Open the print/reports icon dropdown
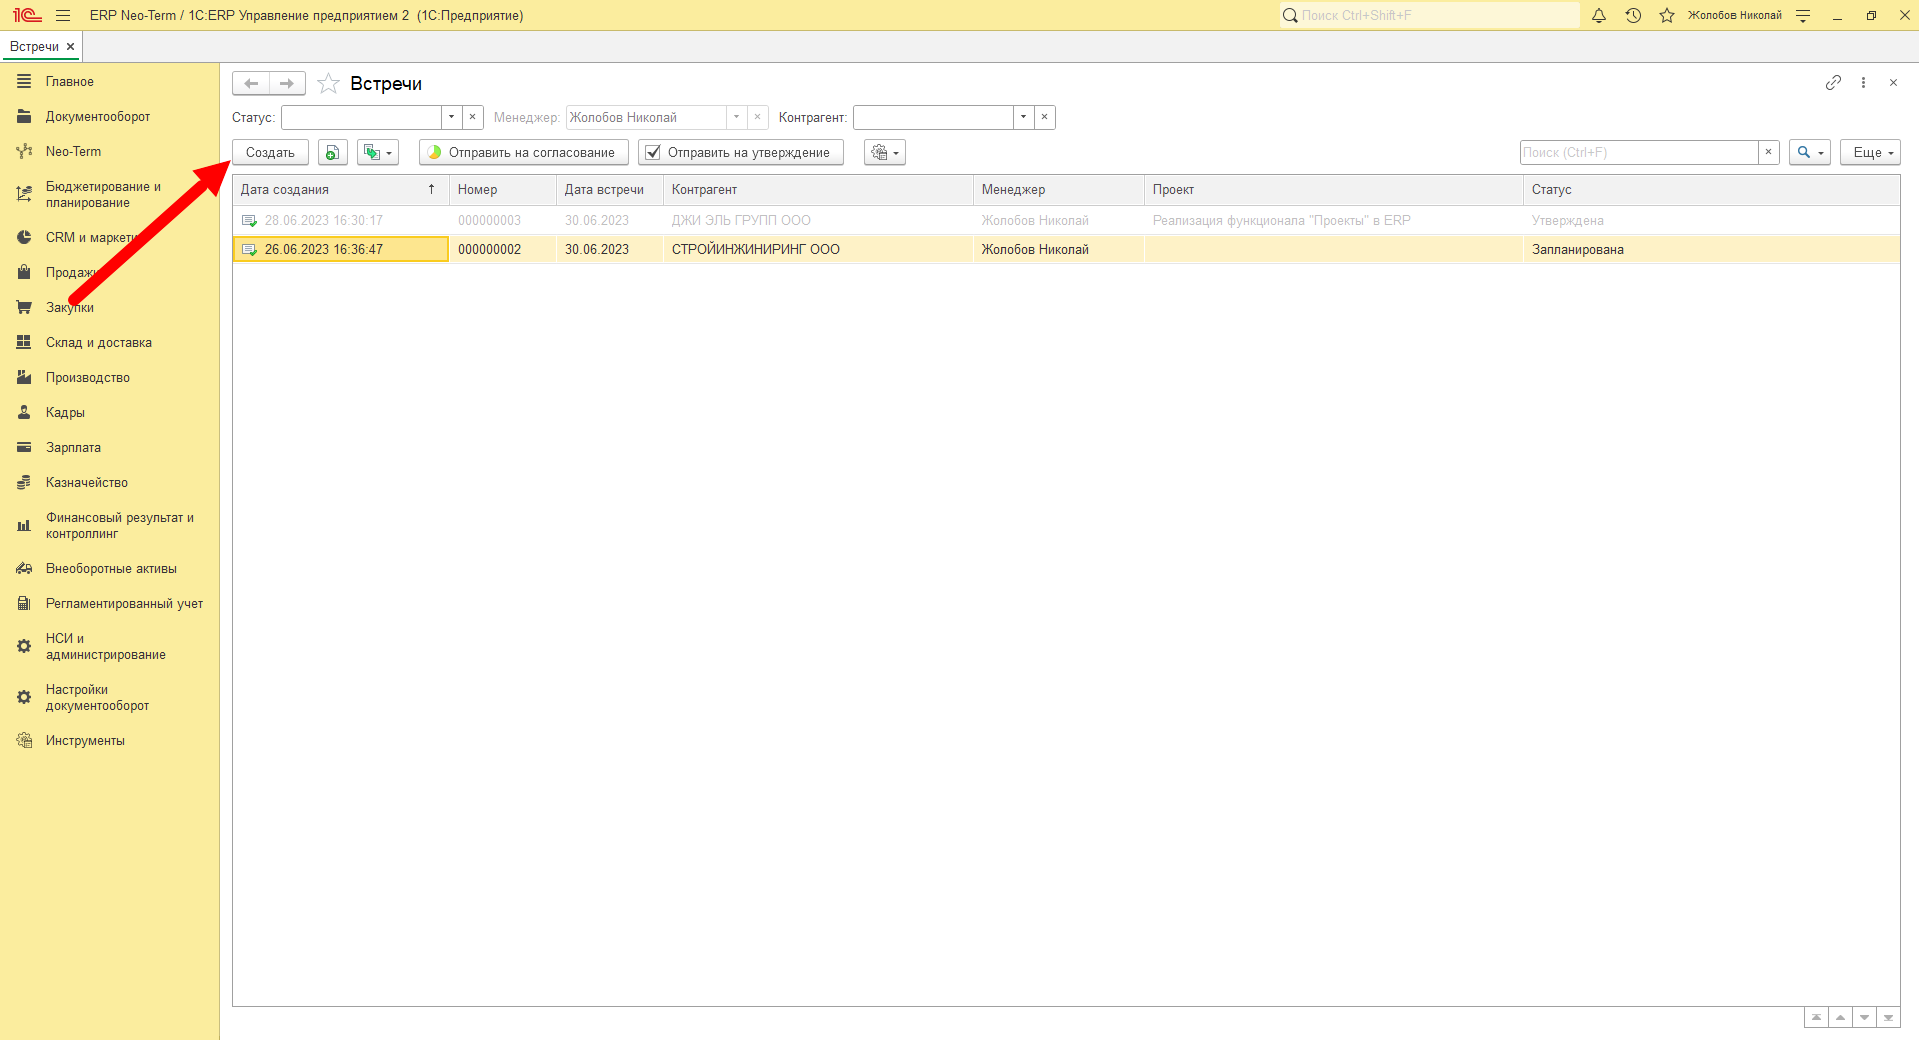This screenshot has width=1919, height=1040. click(x=884, y=152)
